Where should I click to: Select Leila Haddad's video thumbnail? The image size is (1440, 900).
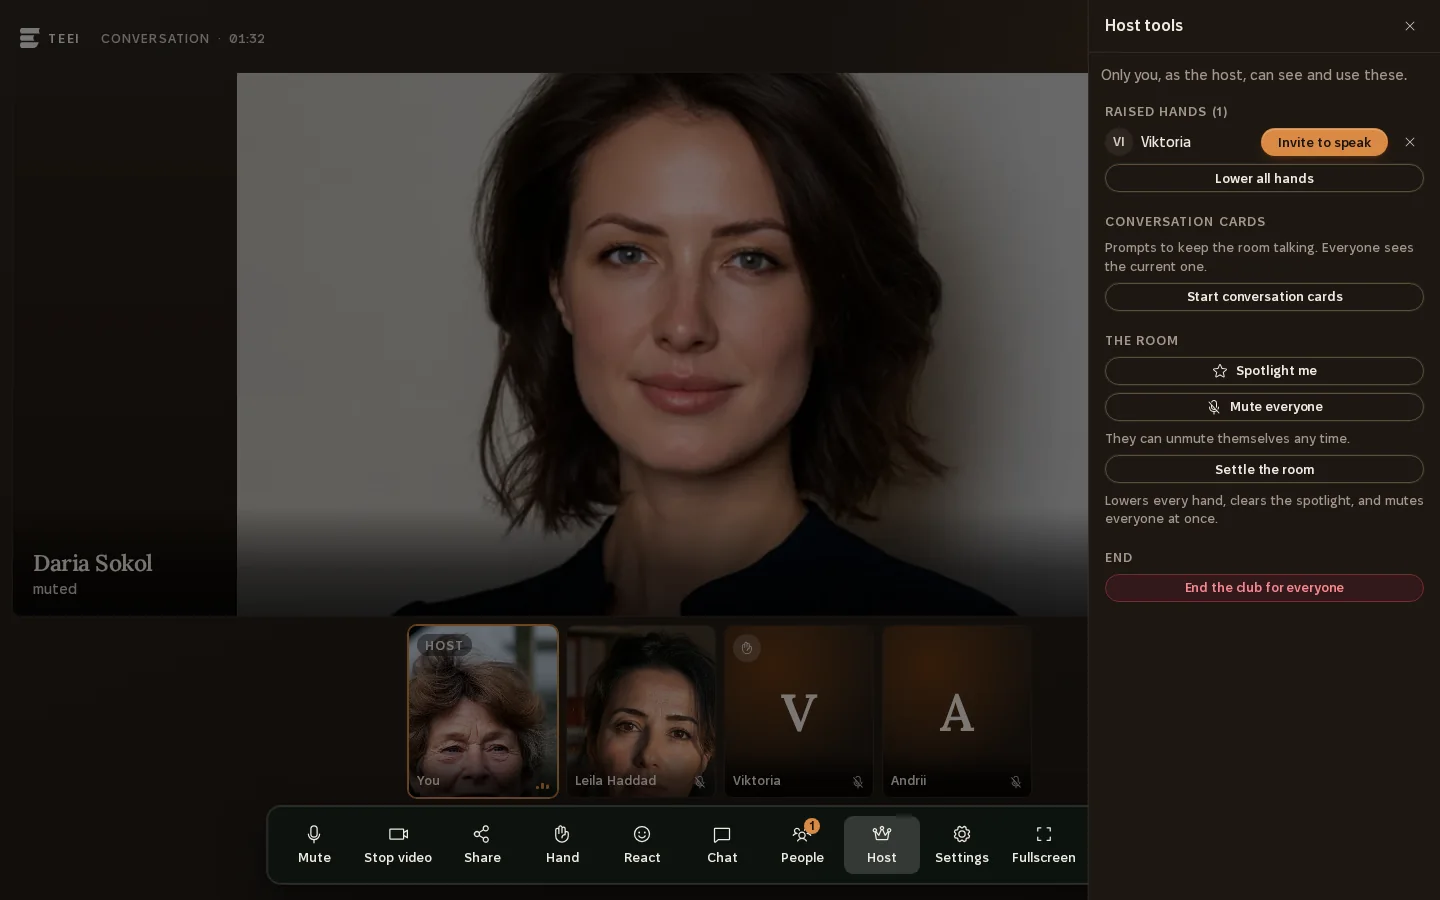641,711
